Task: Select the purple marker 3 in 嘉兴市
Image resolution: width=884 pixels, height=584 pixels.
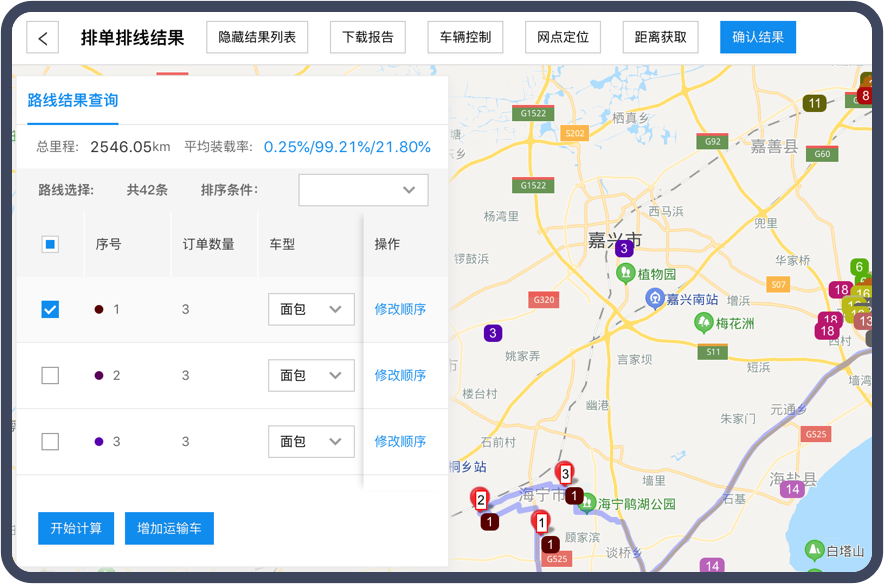Action: [624, 248]
